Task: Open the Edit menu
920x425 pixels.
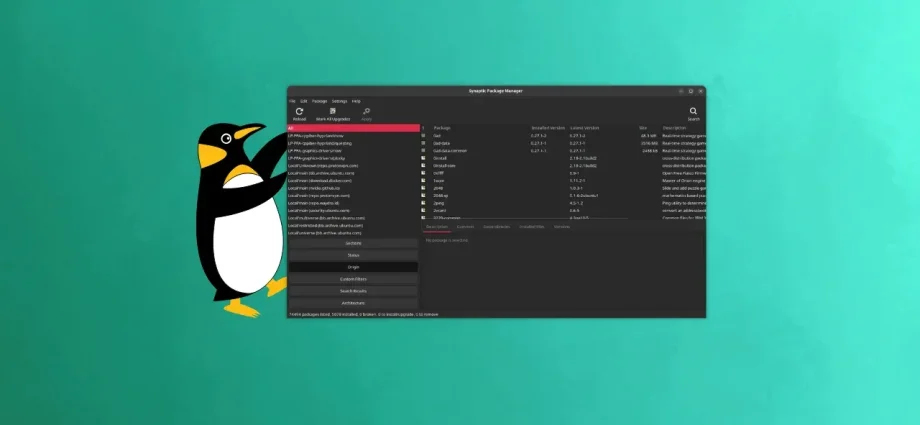Action: click(304, 101)
